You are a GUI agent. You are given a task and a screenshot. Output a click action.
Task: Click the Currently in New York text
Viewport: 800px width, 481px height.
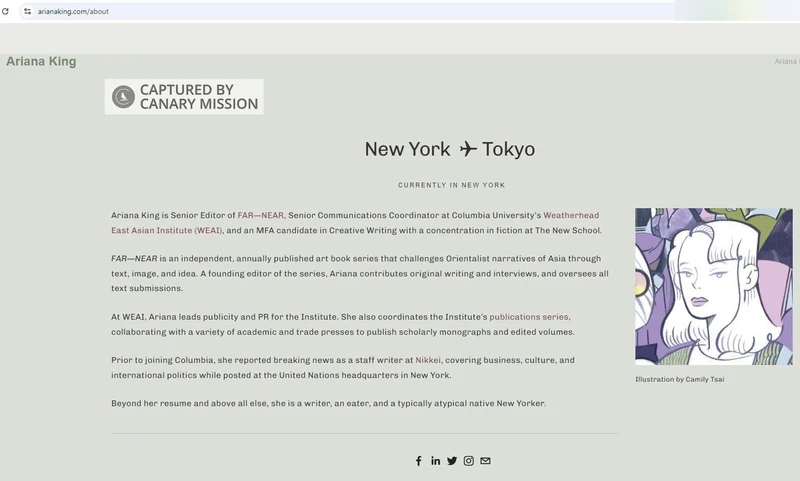click(451, 185)
